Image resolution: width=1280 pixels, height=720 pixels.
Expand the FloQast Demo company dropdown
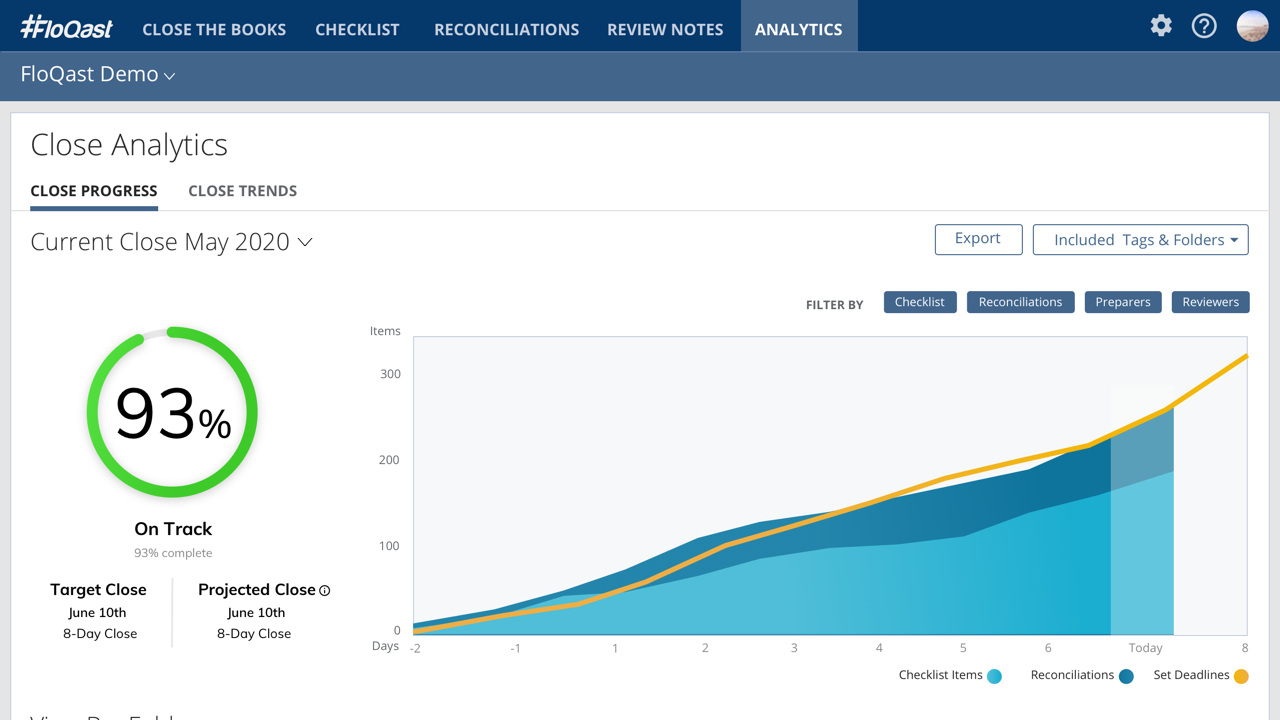(x=98, y=75)
